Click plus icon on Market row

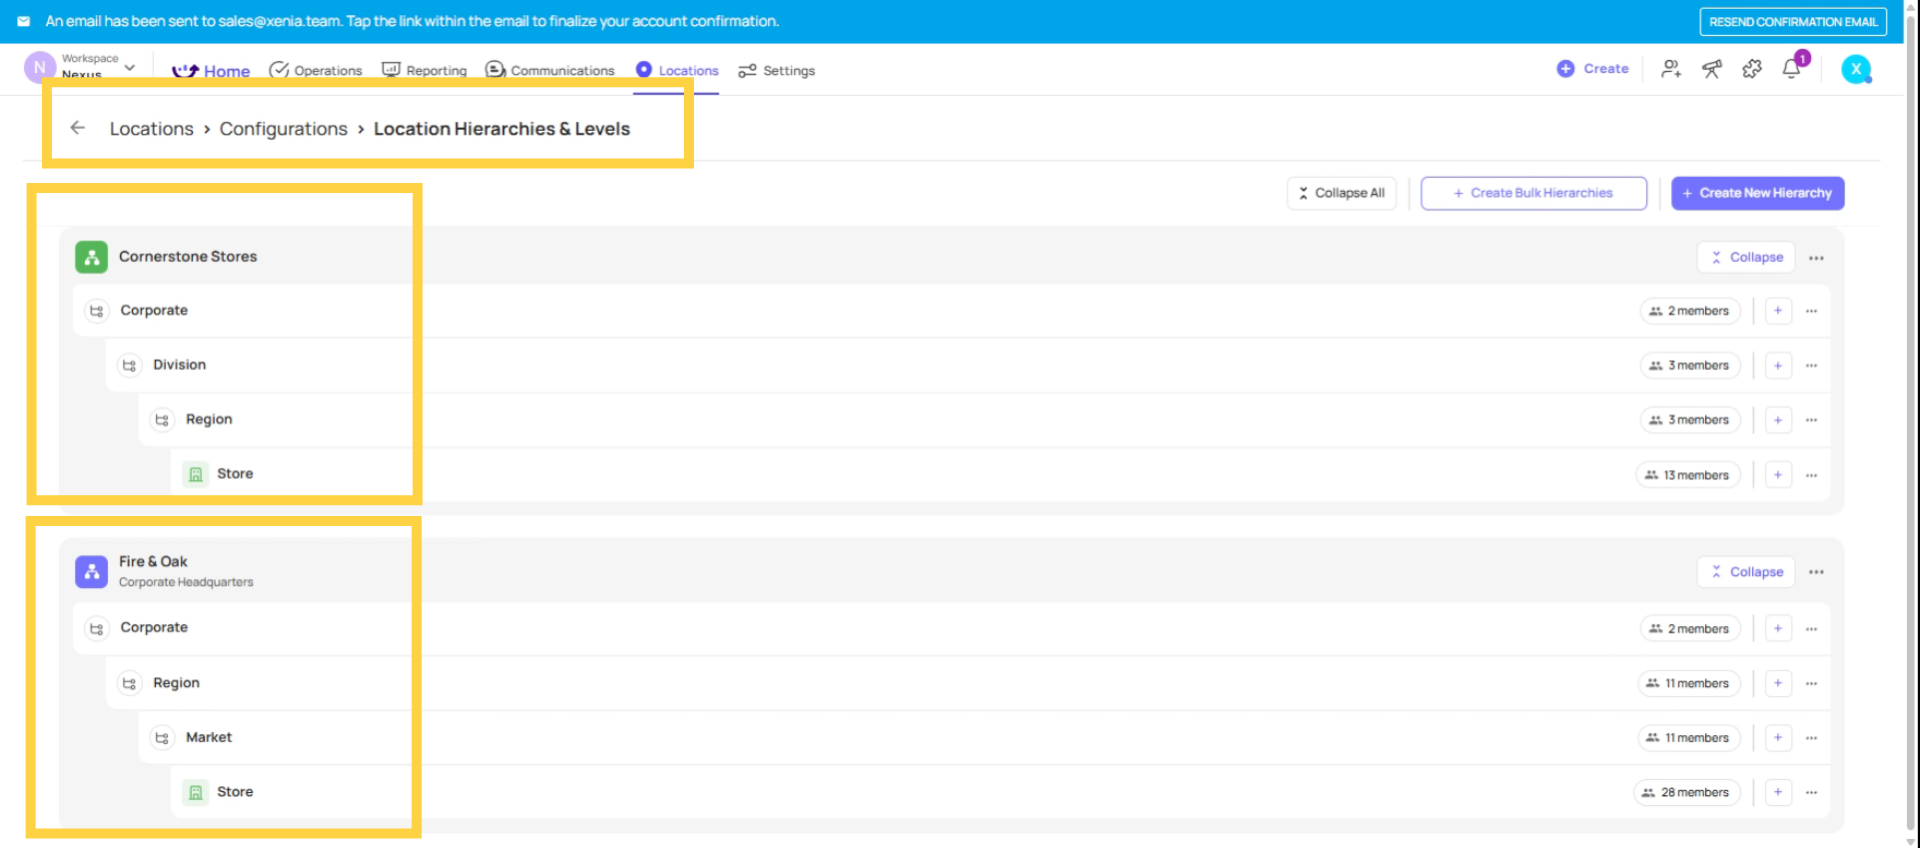[1778, 738]
